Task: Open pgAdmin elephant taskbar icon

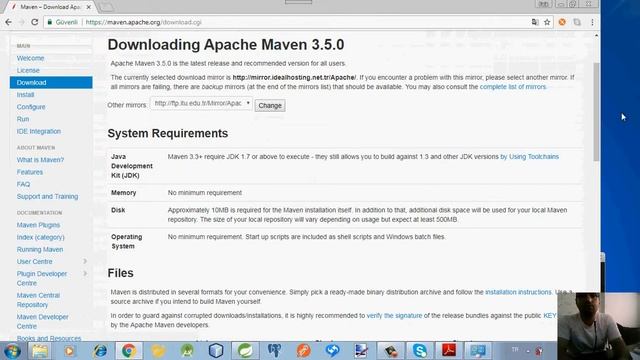Action: (274, 351)
